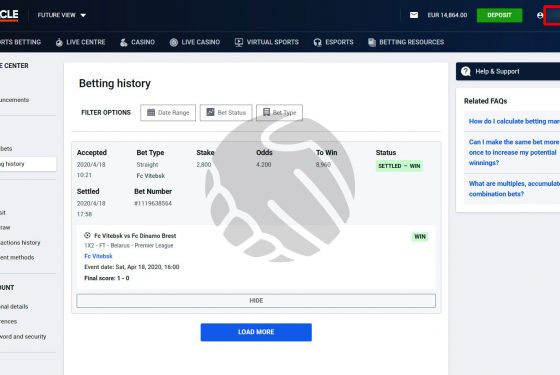Click the green Deposit button
Image resolution: width=560 pixels, height=375 pixels.
click(499, 15)
